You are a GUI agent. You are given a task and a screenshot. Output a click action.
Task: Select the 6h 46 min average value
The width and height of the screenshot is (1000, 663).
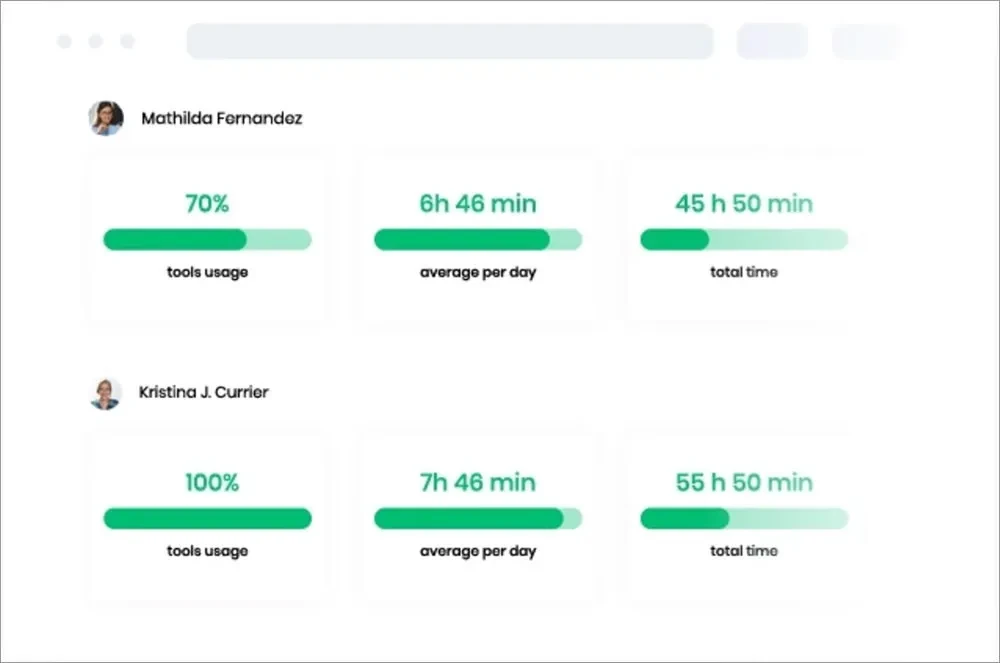tap(478, 204)
